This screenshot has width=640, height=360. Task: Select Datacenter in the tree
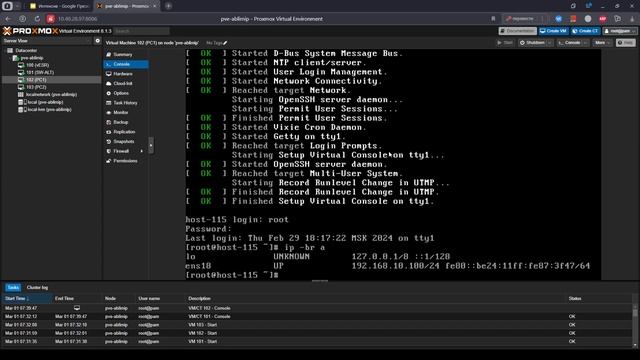pos(26,51)
